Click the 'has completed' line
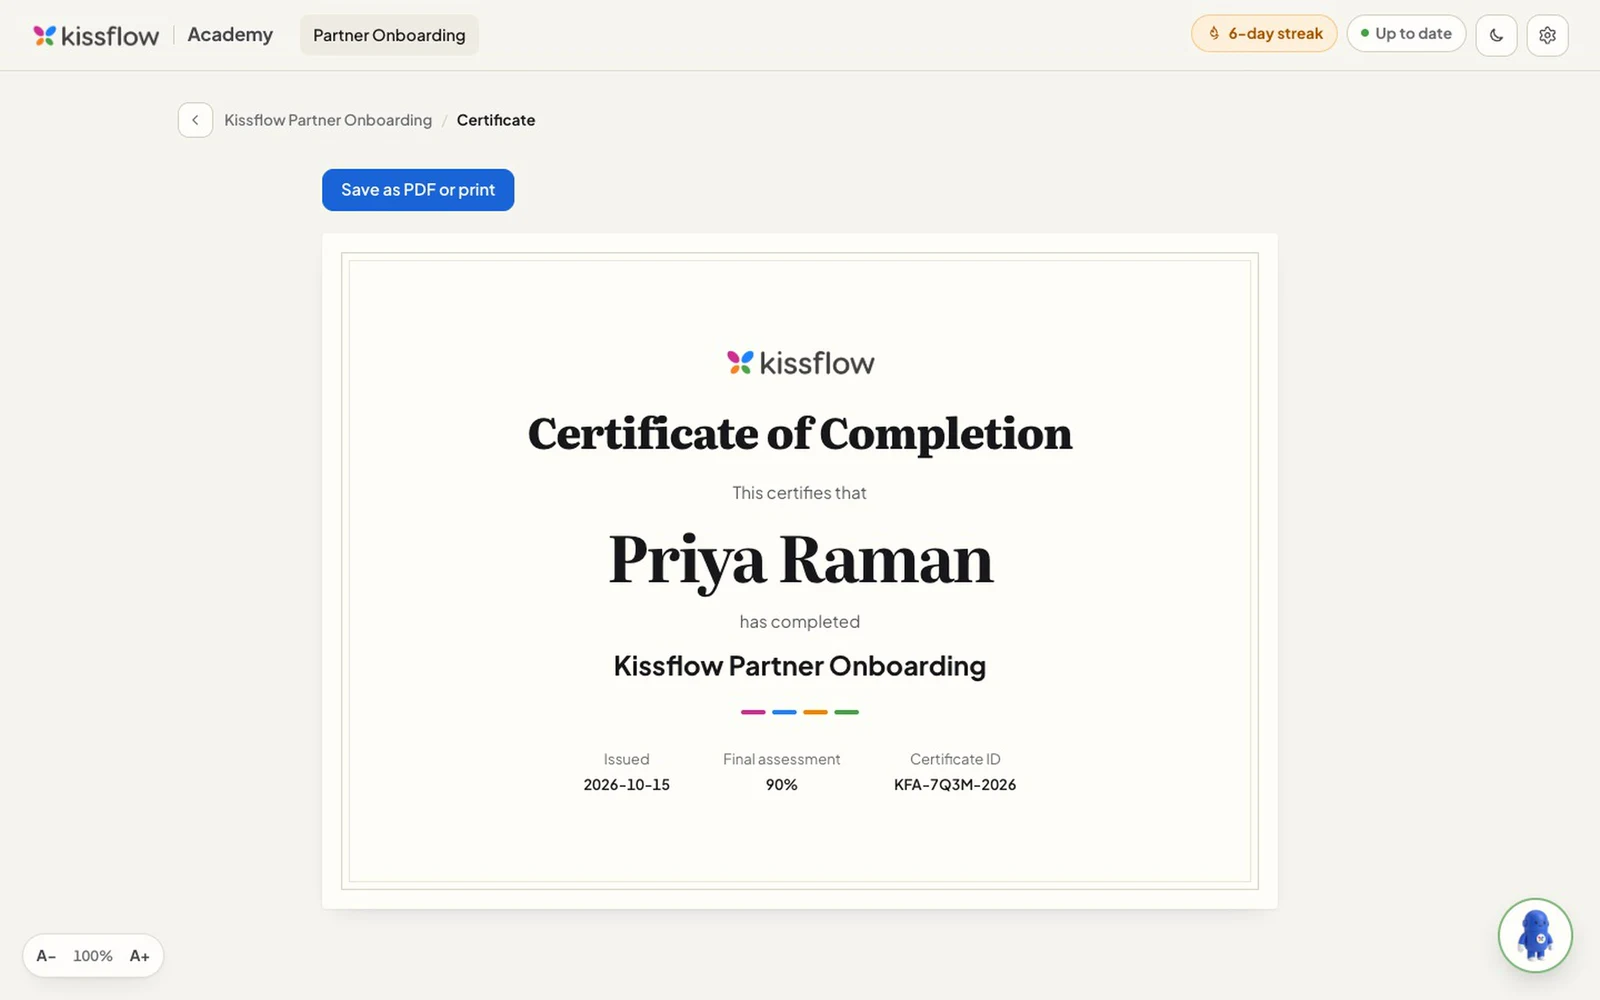 click(x=800, y=622)
